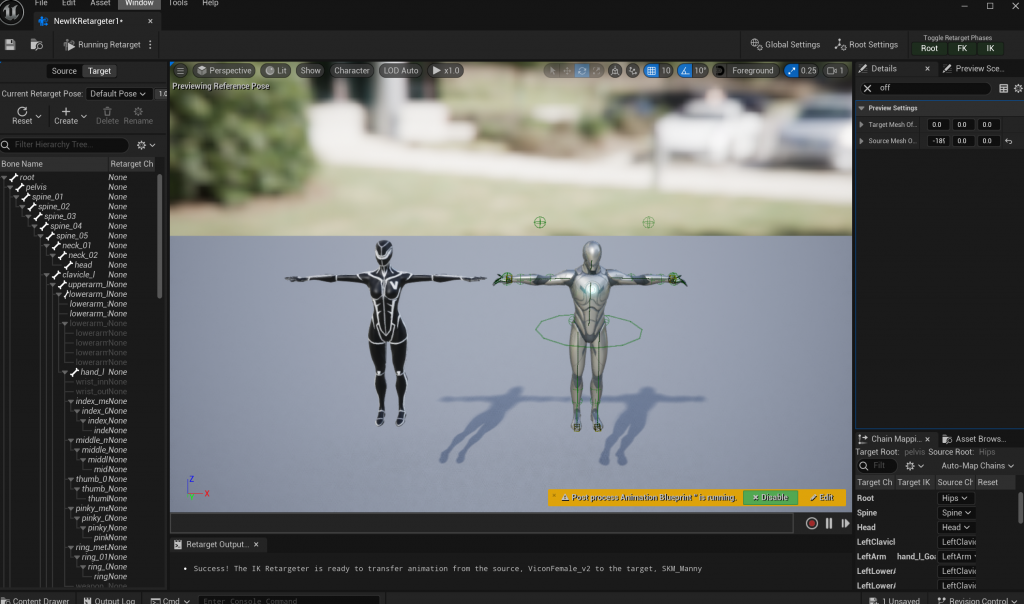Image resolution: width=1024 pixels, height=604 pixels.
Task: Click the bone hierarchy vertical scrollbar
Action: [159, 235]
